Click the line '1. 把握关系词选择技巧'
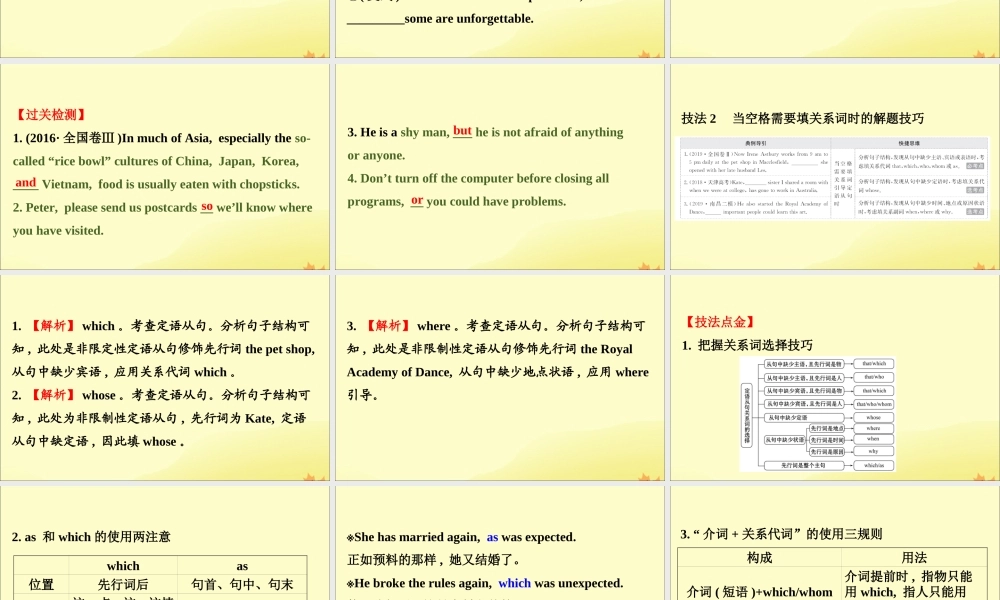This screenshot has width=1000, height=600. [x=747, y=345]
